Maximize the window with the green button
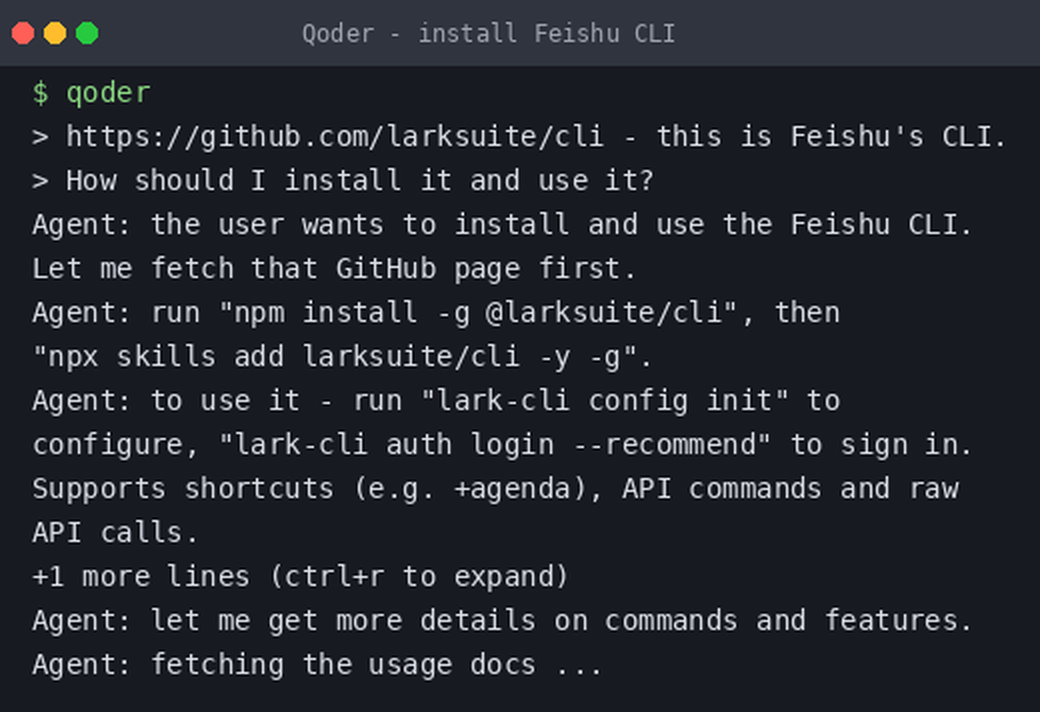Viewport: 1040px width, 712px height. (87, 33)
